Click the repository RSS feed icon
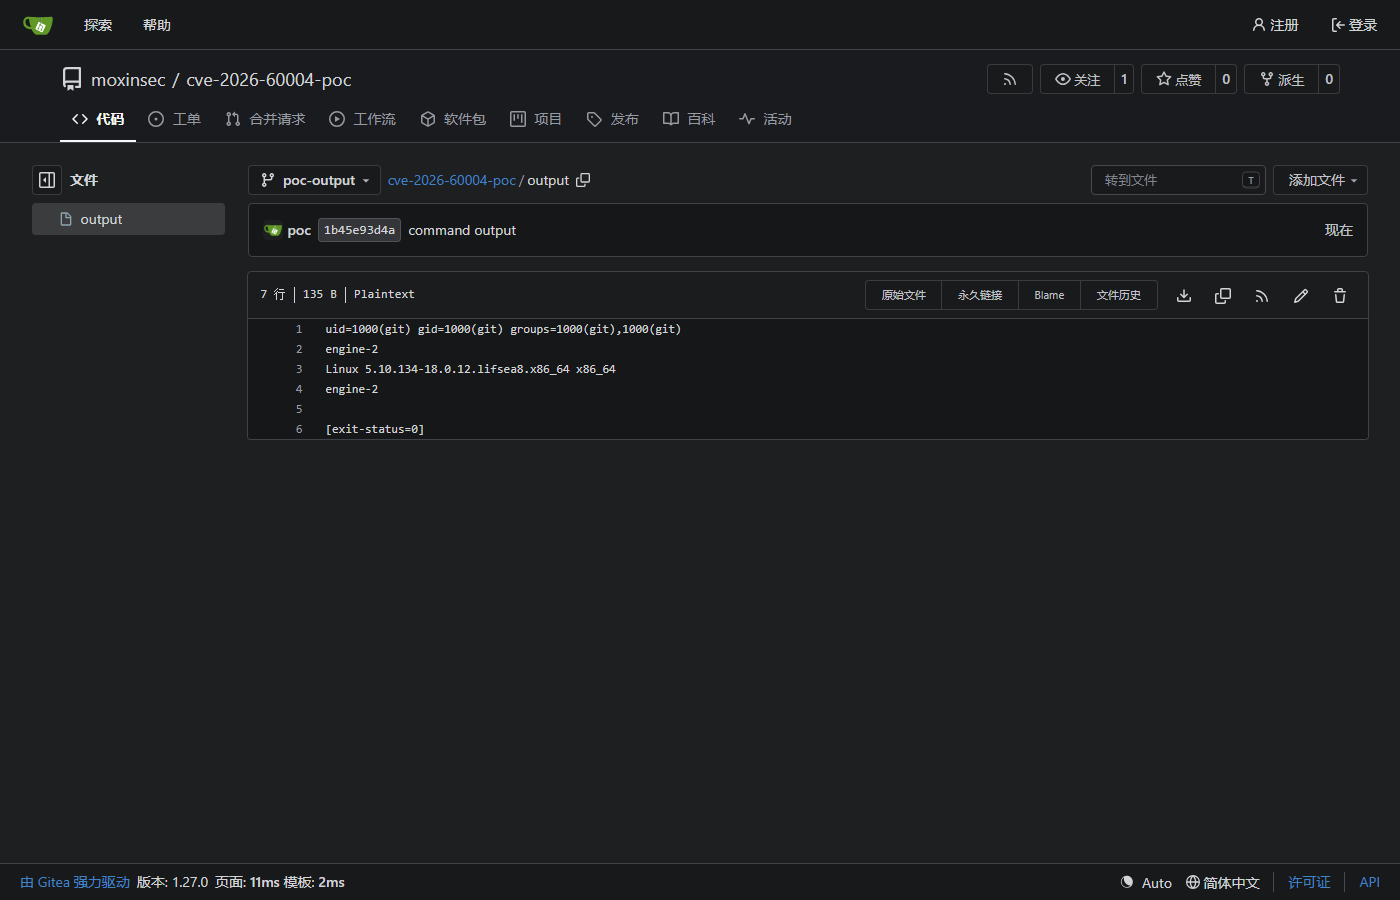 [x=1010, y=79]
